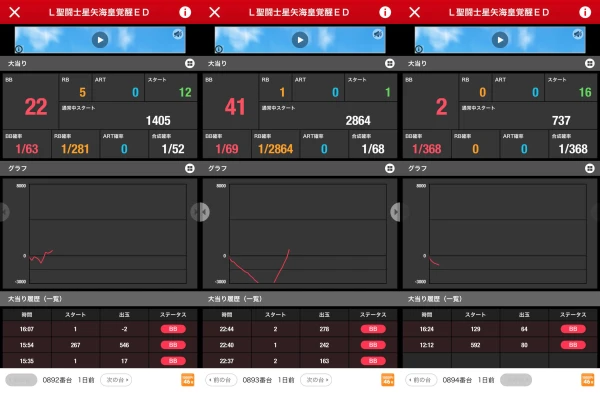Toggle sound on third panel's video banner
The width and height of the screenshot is (600, 393).
[x=578, y=34]
